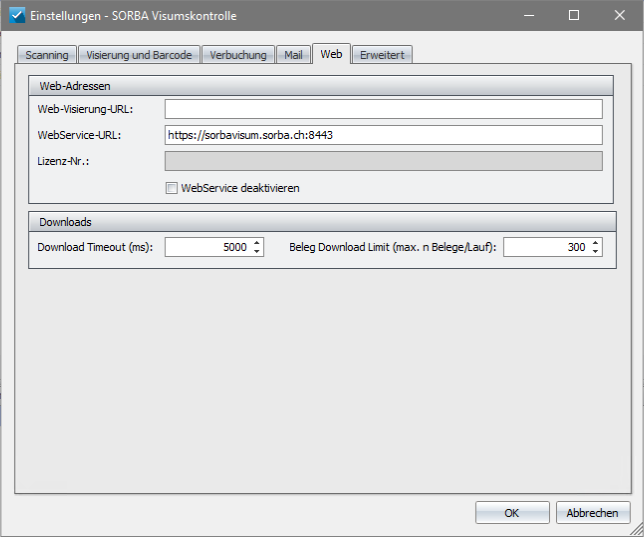The image size is (644, 537).
Task: Click the Lizenz-Nr. label
Action: click(63, 161)
